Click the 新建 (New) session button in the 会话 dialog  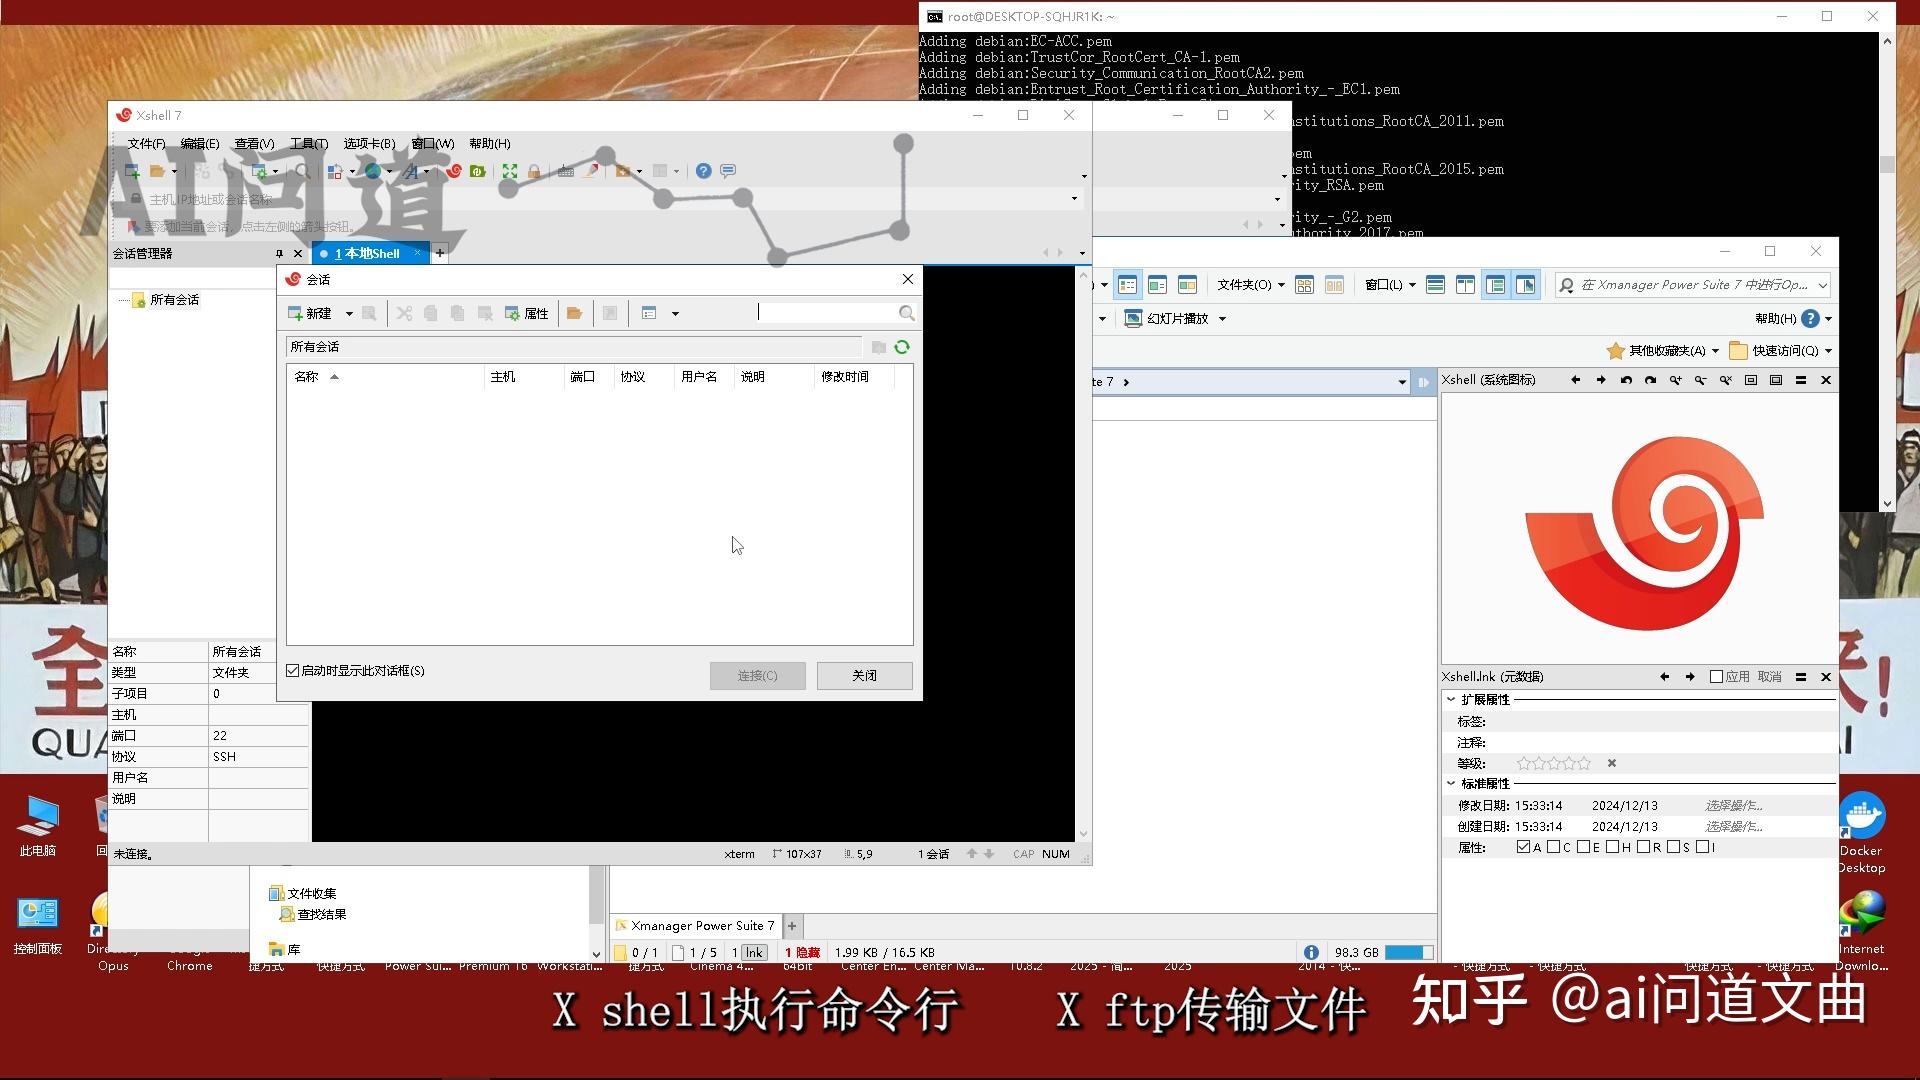coord(309,313)
